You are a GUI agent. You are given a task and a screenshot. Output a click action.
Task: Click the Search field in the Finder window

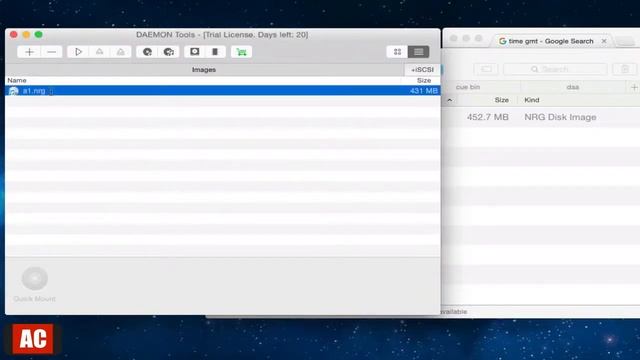[x=555, y=69]
